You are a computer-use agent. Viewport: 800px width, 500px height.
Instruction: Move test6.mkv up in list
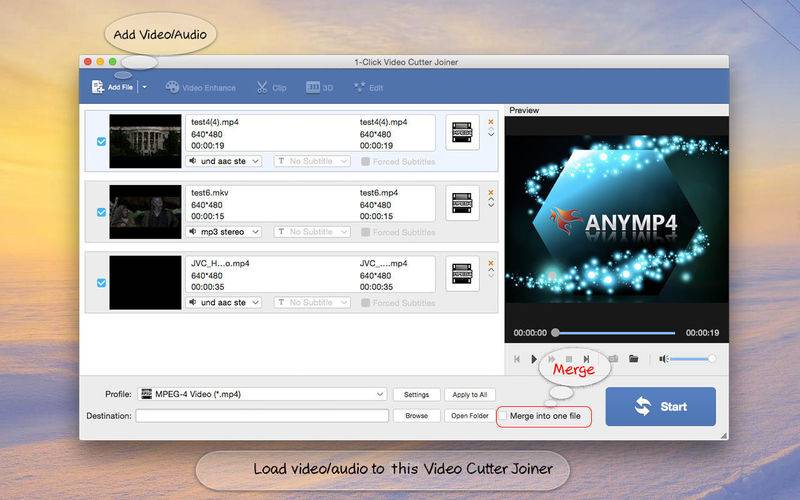click(x=491, y=199)
